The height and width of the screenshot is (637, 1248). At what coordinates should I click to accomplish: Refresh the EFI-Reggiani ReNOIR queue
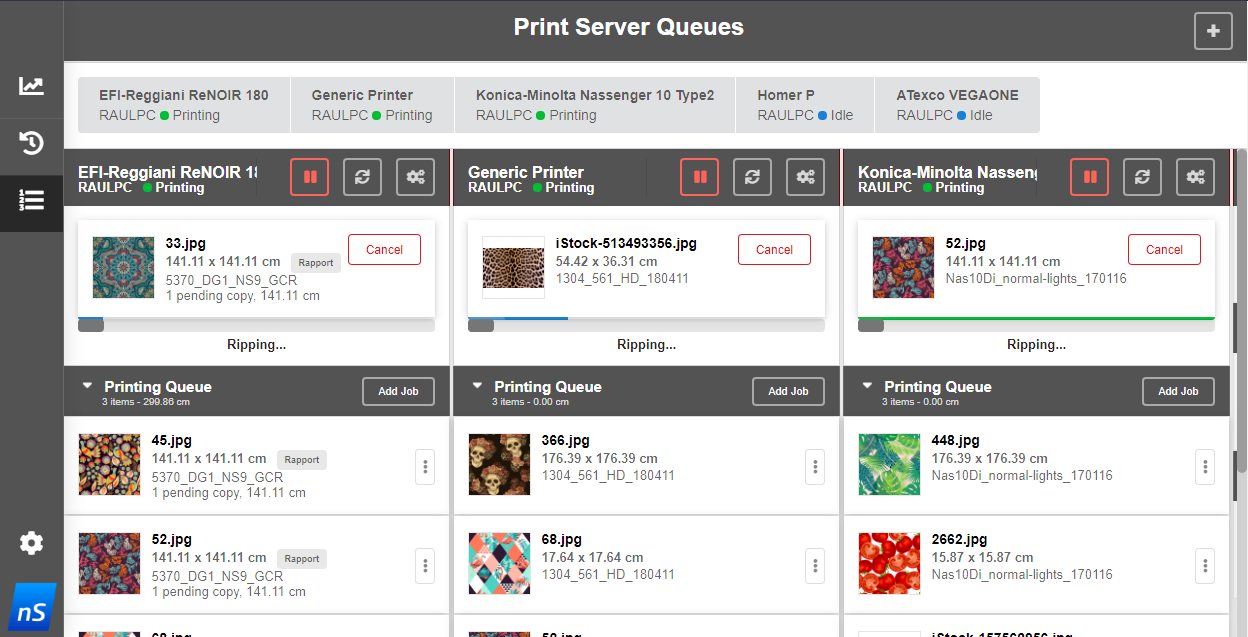[362, 177]
